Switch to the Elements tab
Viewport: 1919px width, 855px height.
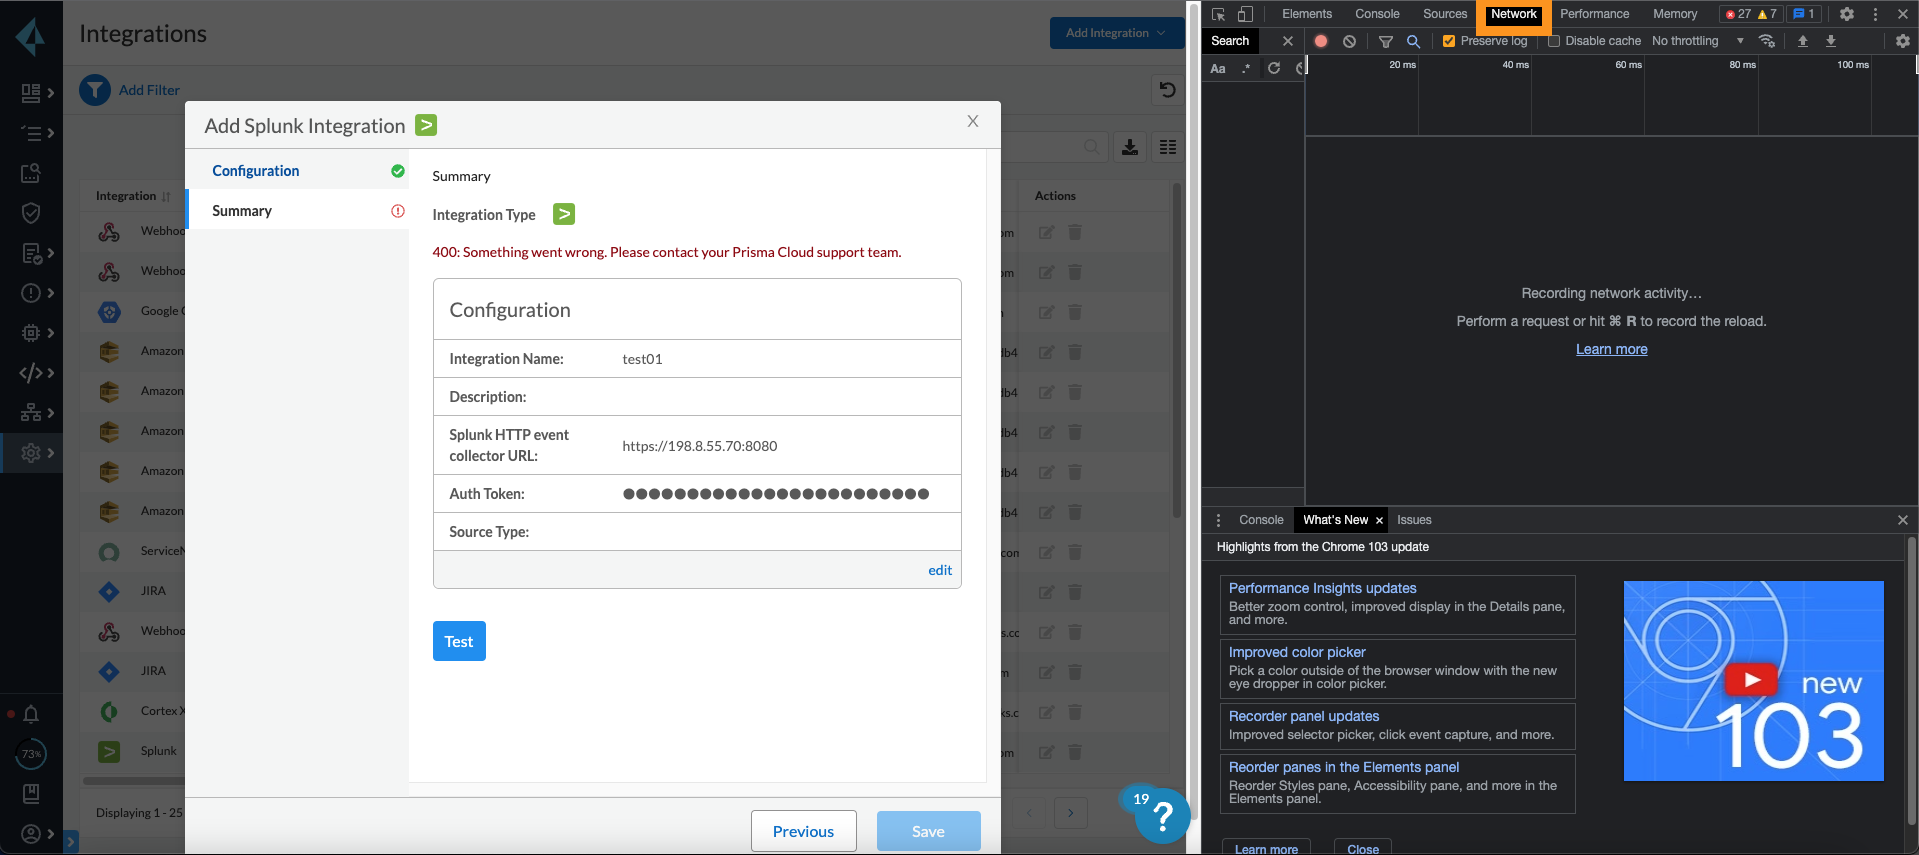tap(1307, 14)
